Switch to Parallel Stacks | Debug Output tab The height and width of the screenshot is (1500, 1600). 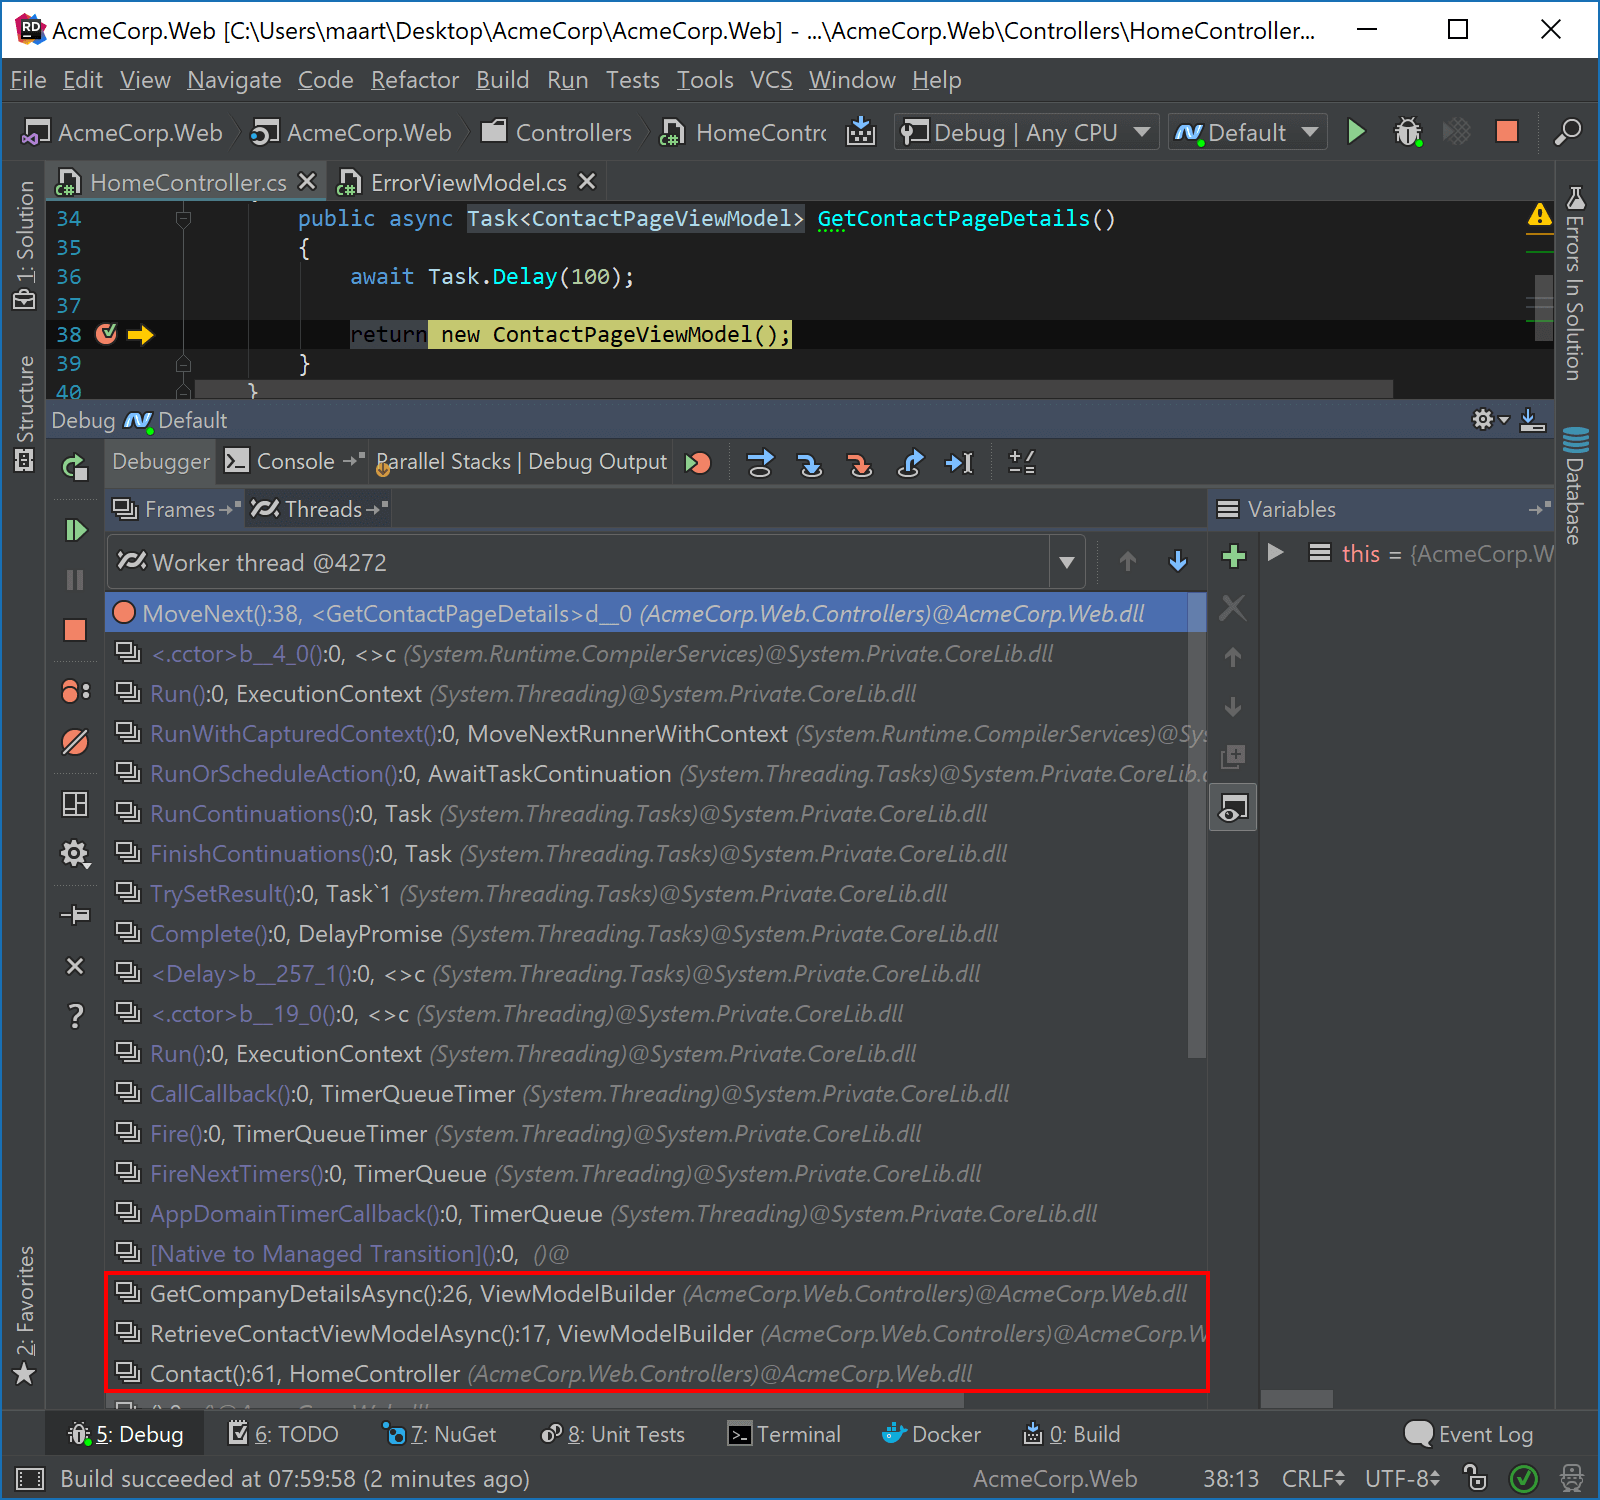522,461
